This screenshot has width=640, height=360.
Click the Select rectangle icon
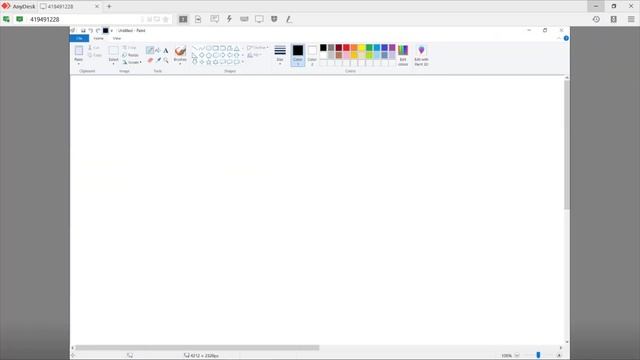click(x=113, y=51)
